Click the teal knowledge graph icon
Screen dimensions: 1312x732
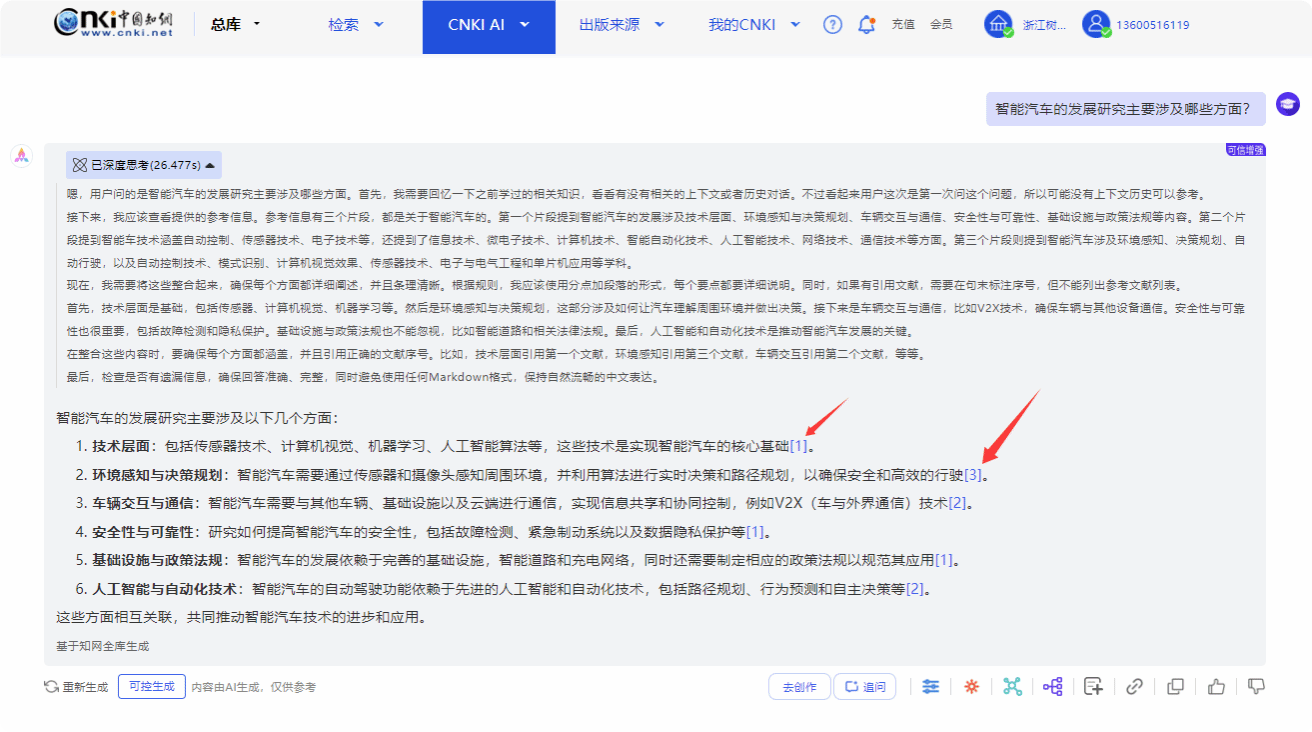[1012, 687]
